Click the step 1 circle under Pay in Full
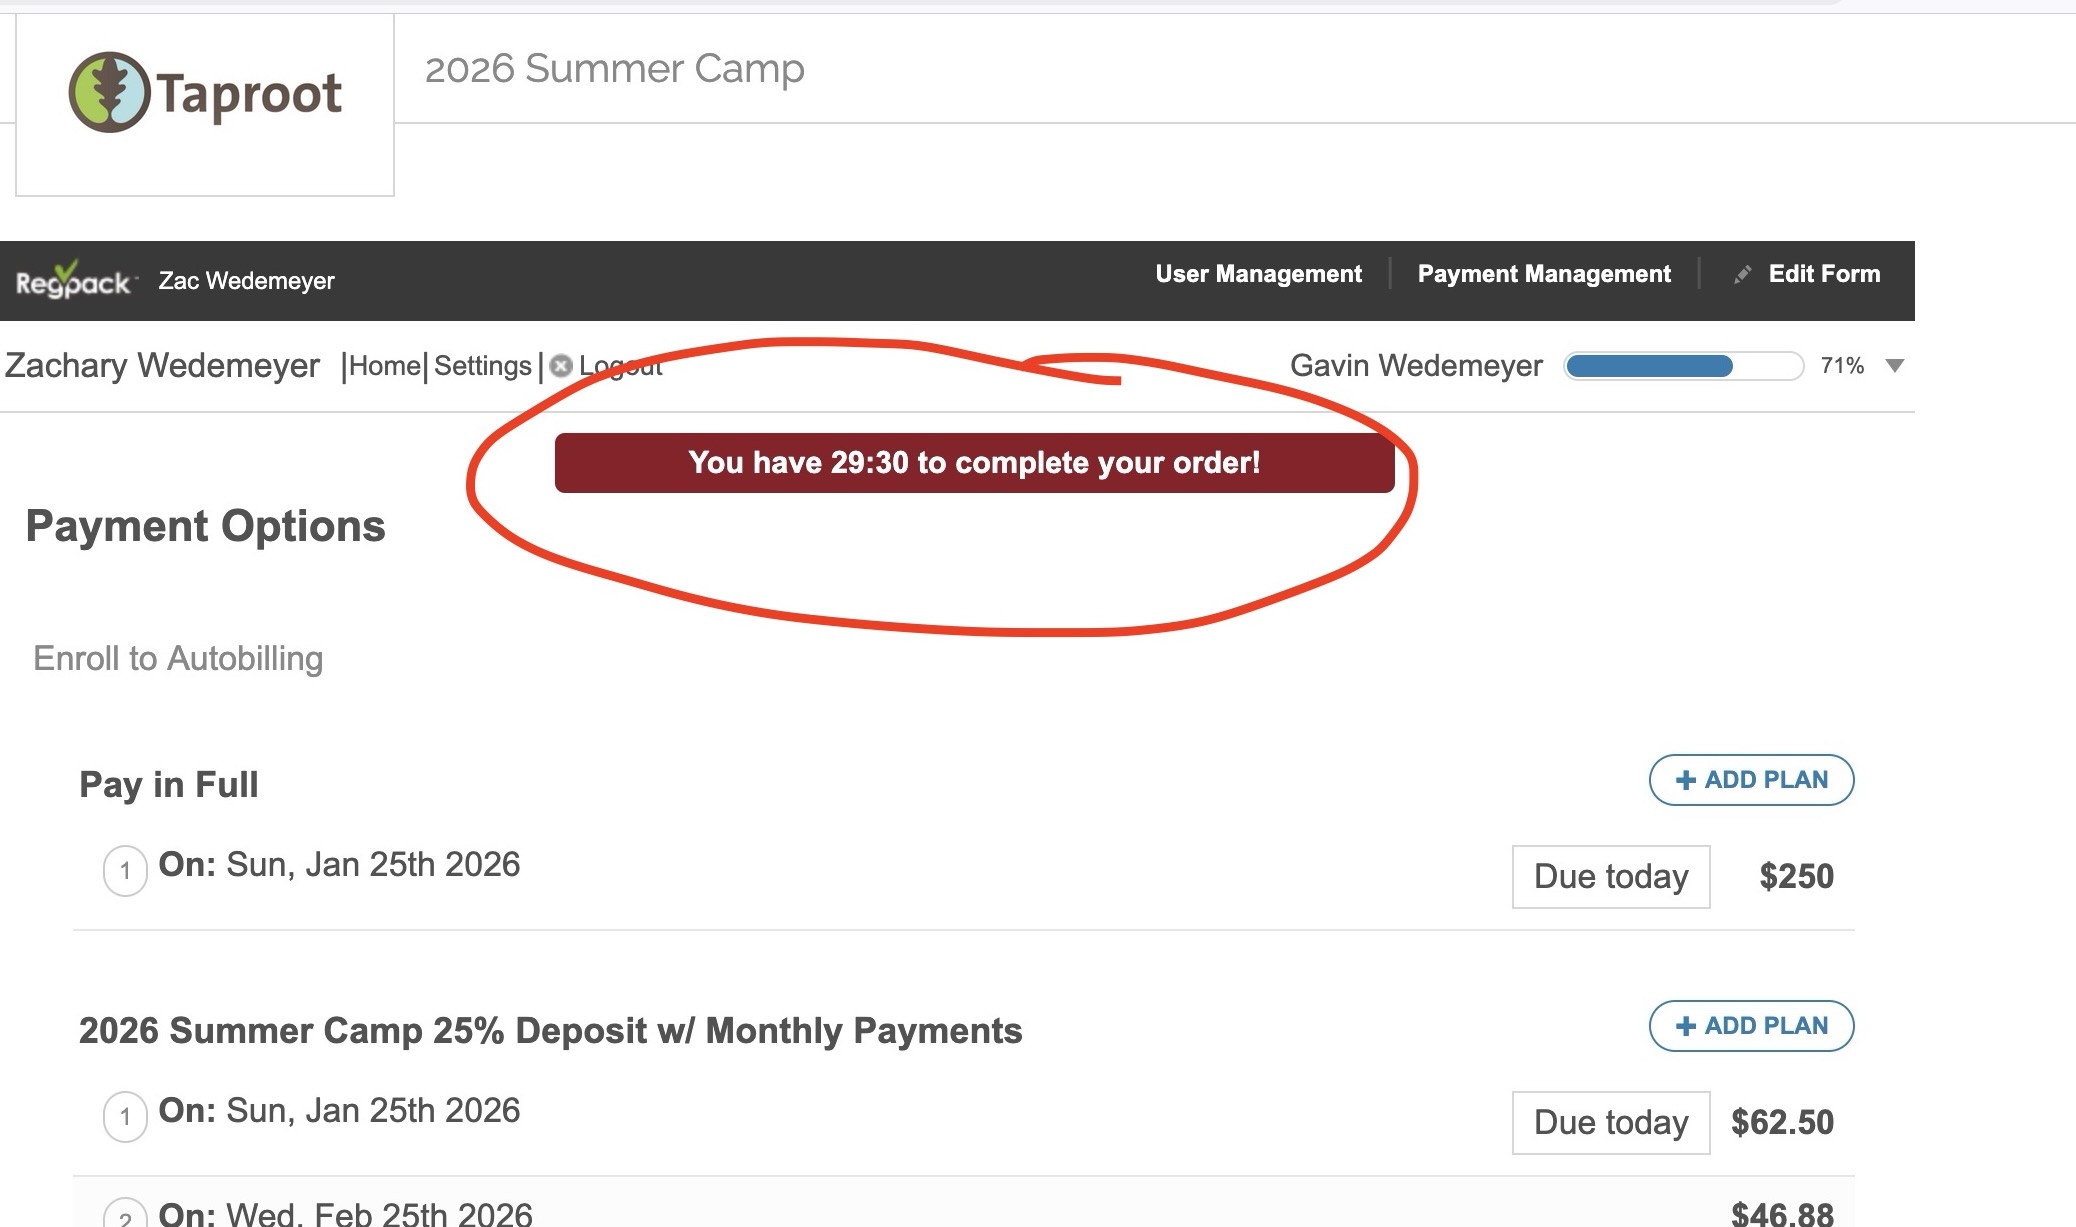This screenshot has height=1227, width=2076. pos(125,871)
